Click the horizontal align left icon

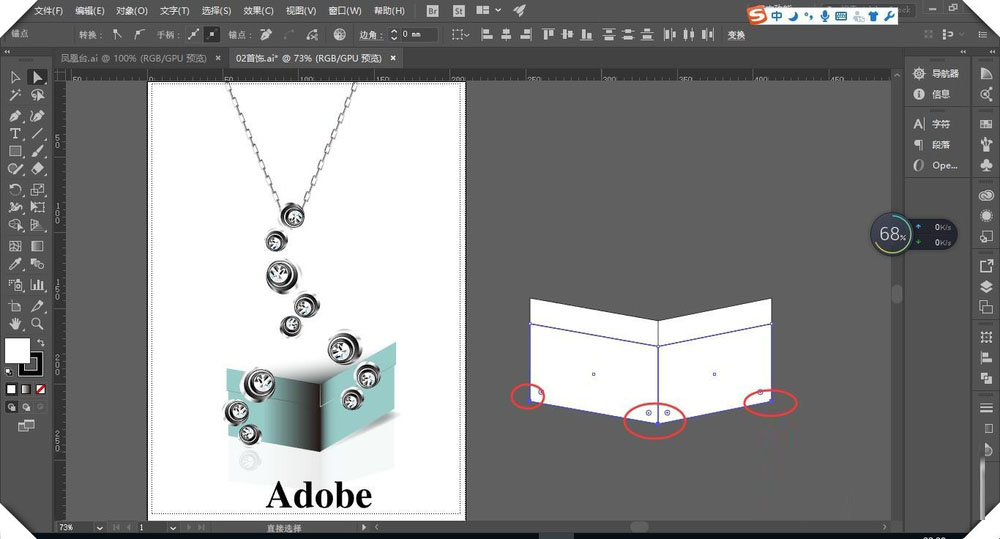(x=489, y=34)
